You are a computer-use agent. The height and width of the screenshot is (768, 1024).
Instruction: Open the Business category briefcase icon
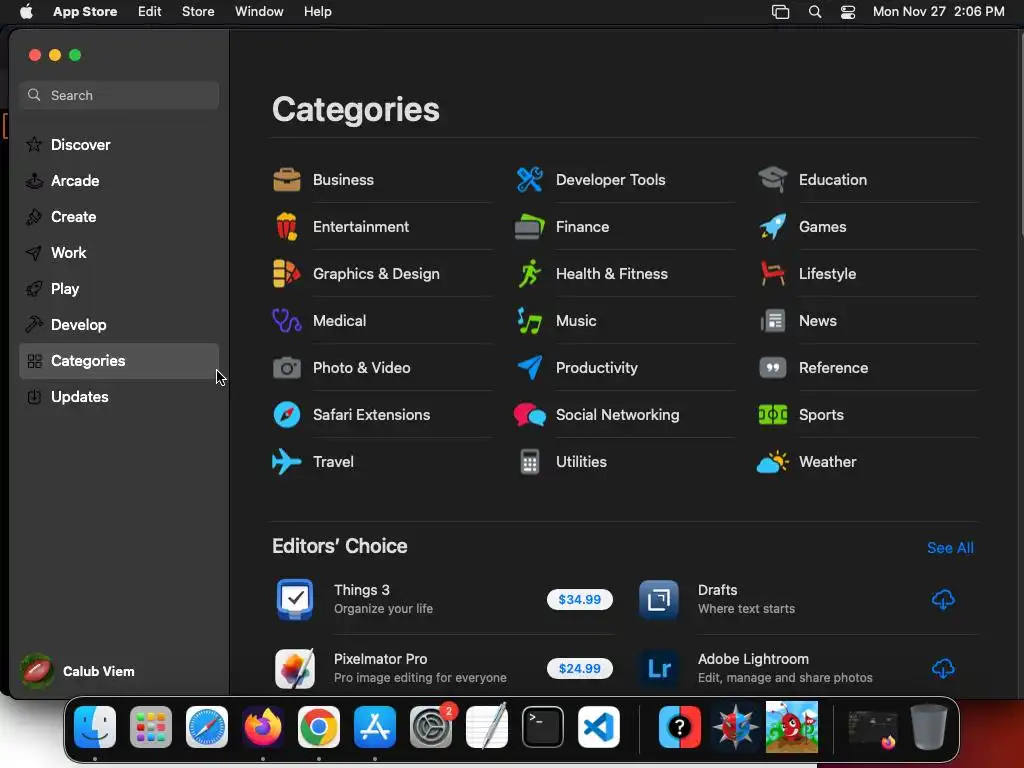coord(287,180)
